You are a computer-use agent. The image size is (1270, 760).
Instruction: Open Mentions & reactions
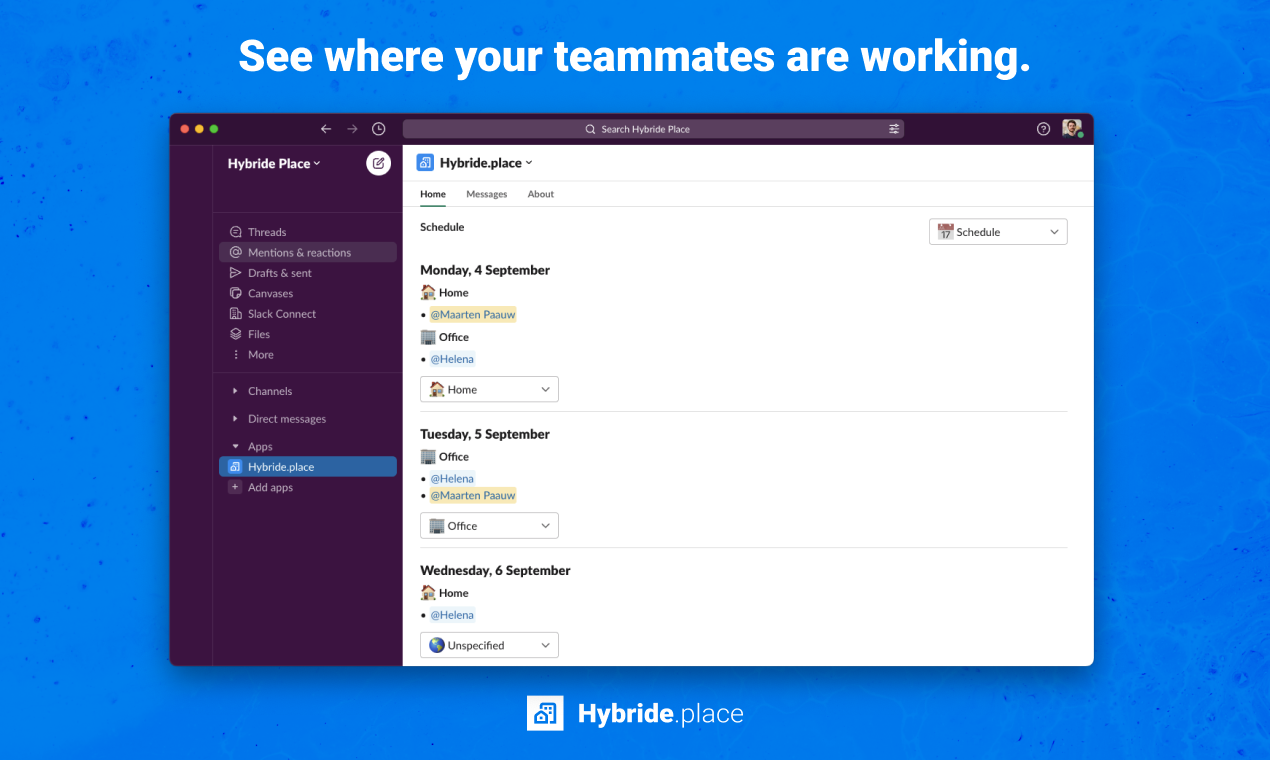pyautogui.click(x=308, y=252)
